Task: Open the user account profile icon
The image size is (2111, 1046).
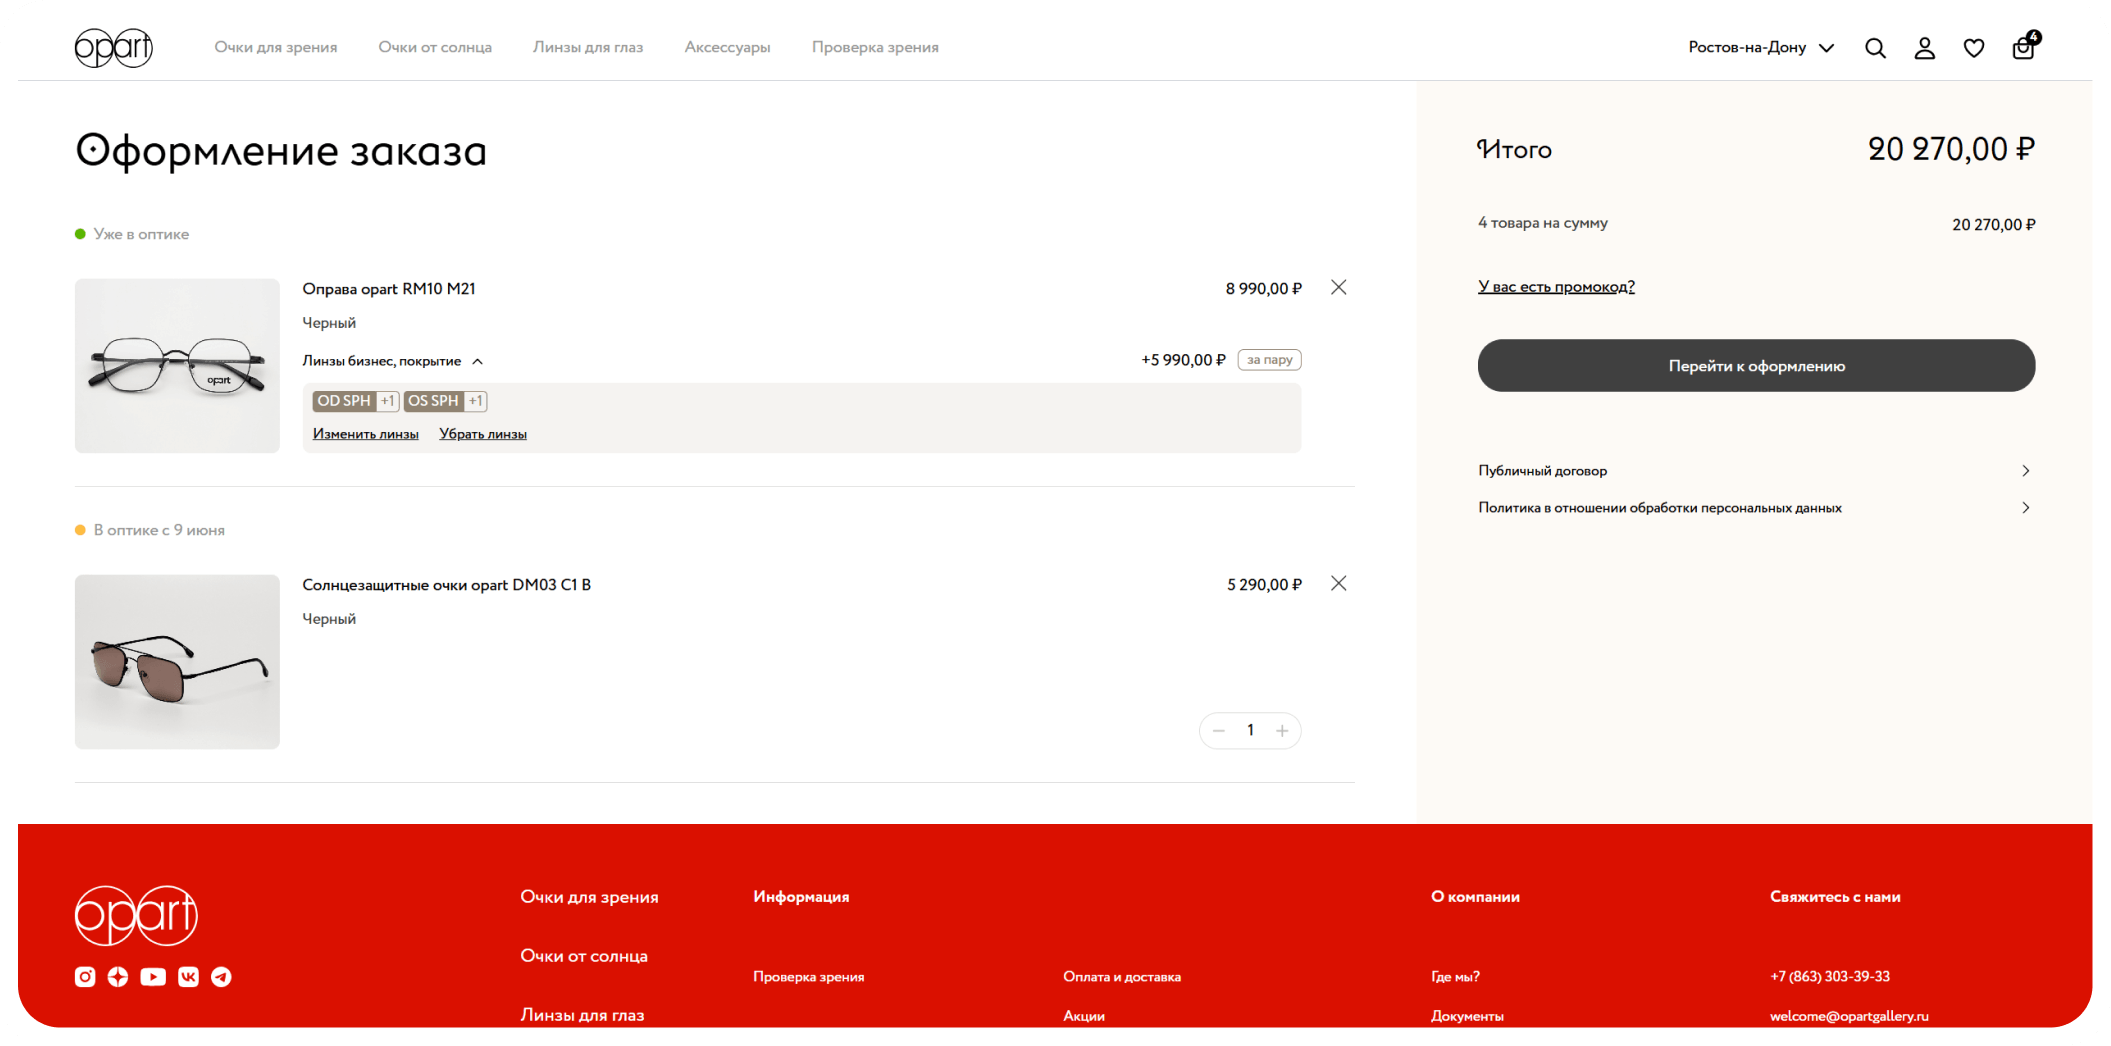Action: [1924, 48]
